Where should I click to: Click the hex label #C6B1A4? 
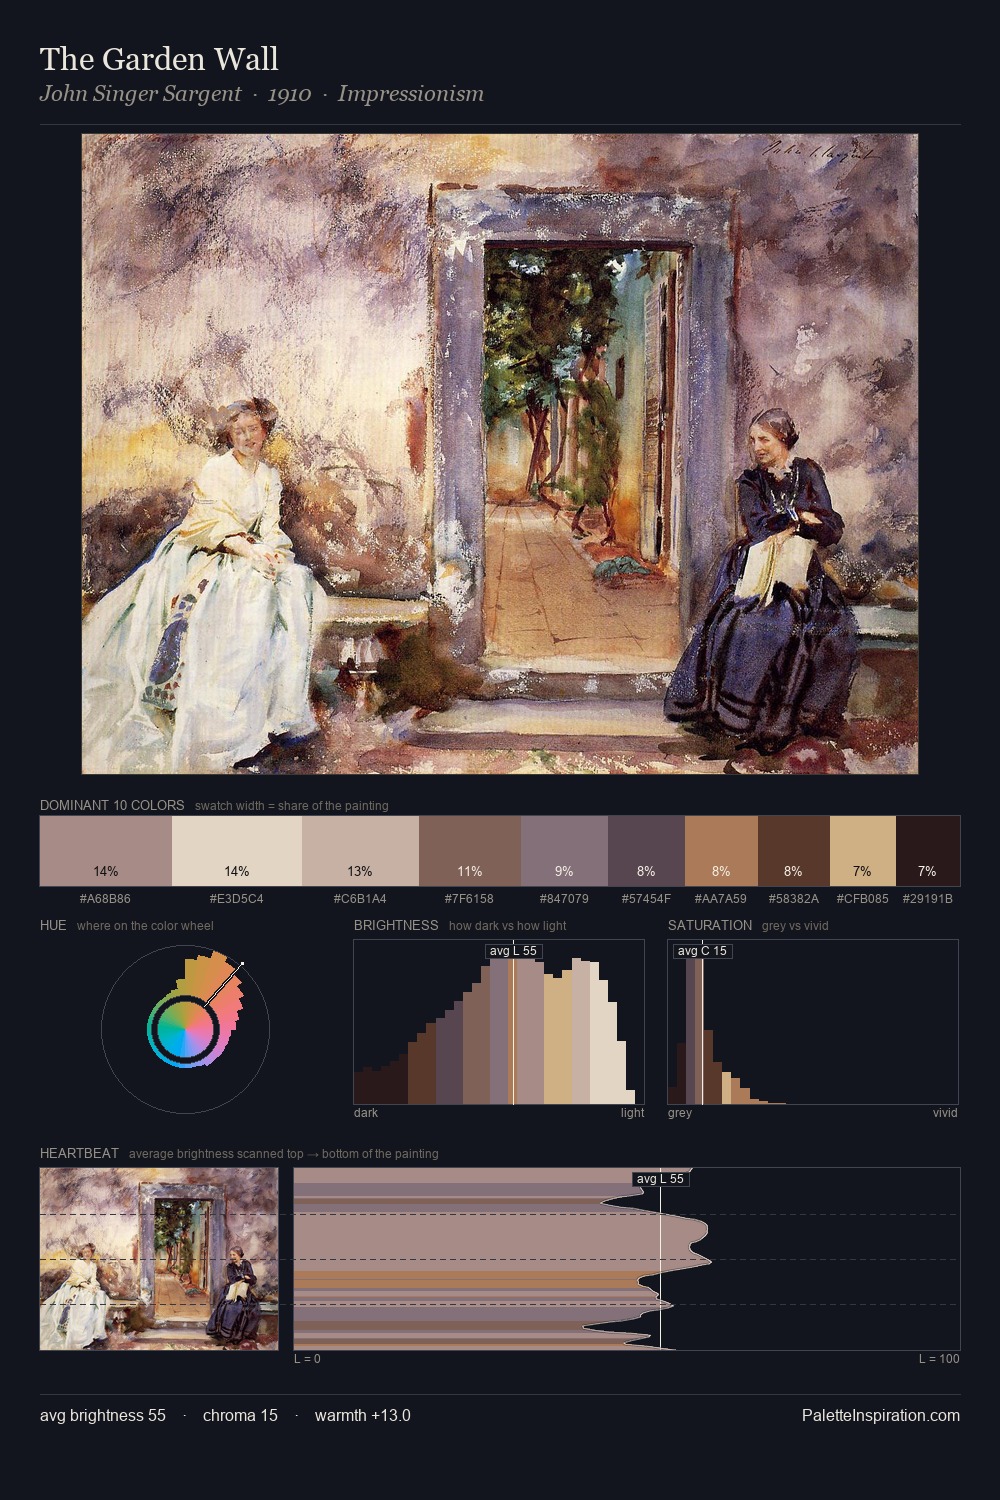360,899
